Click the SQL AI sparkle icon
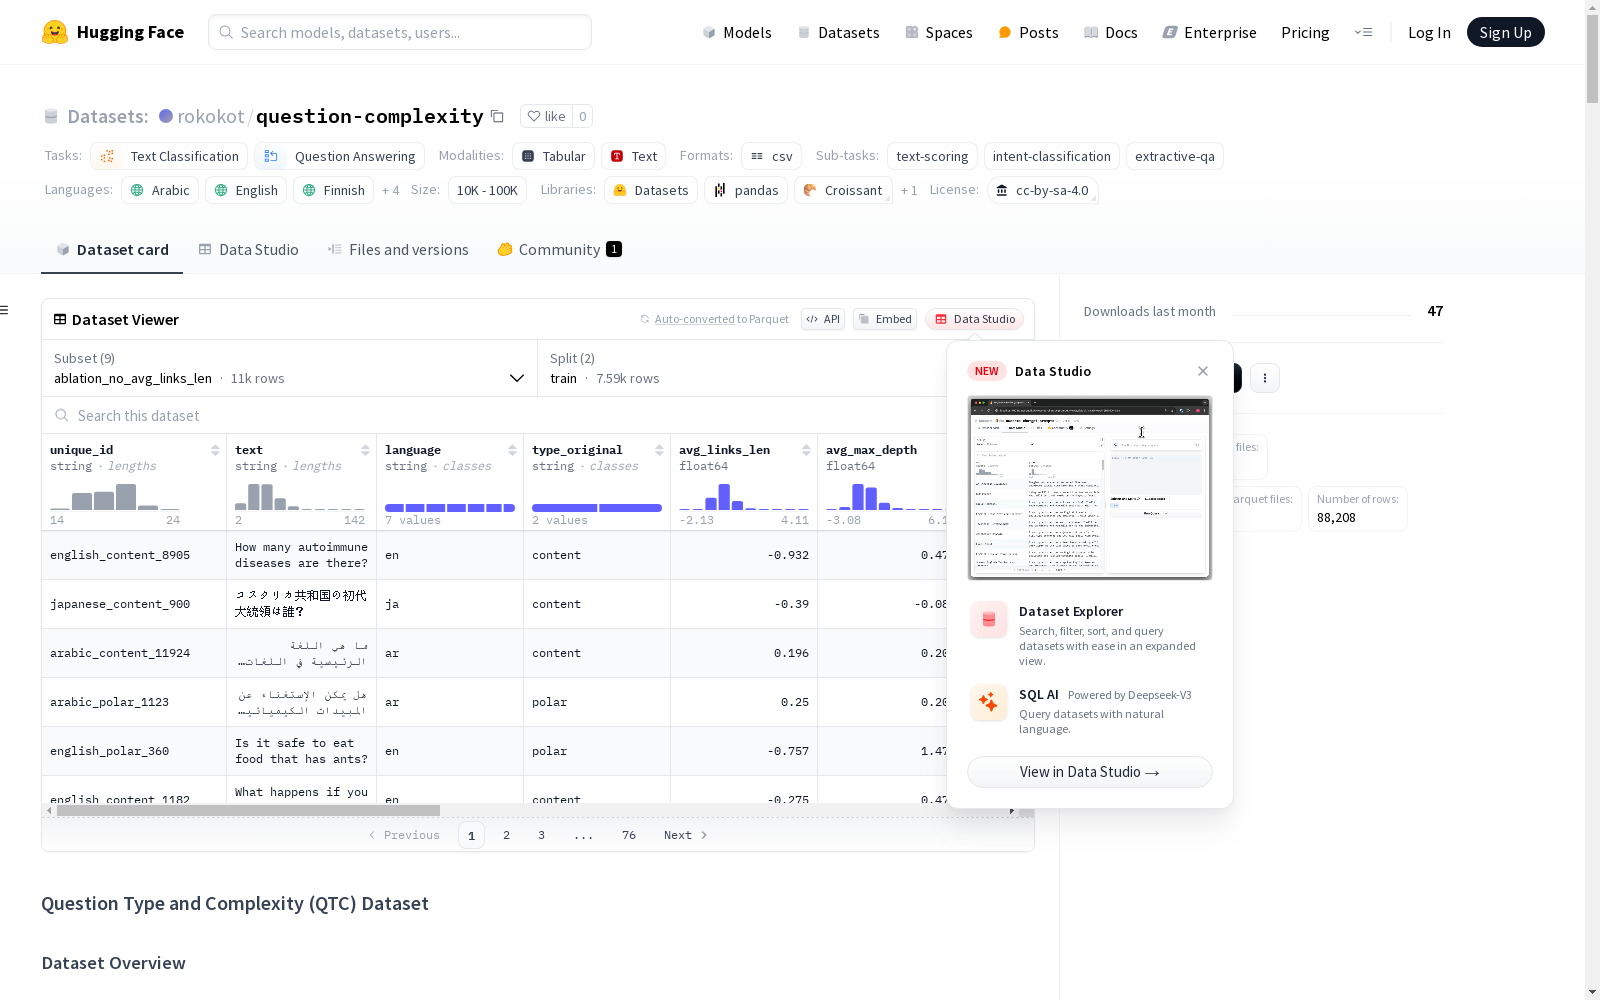 click(989, 702)
